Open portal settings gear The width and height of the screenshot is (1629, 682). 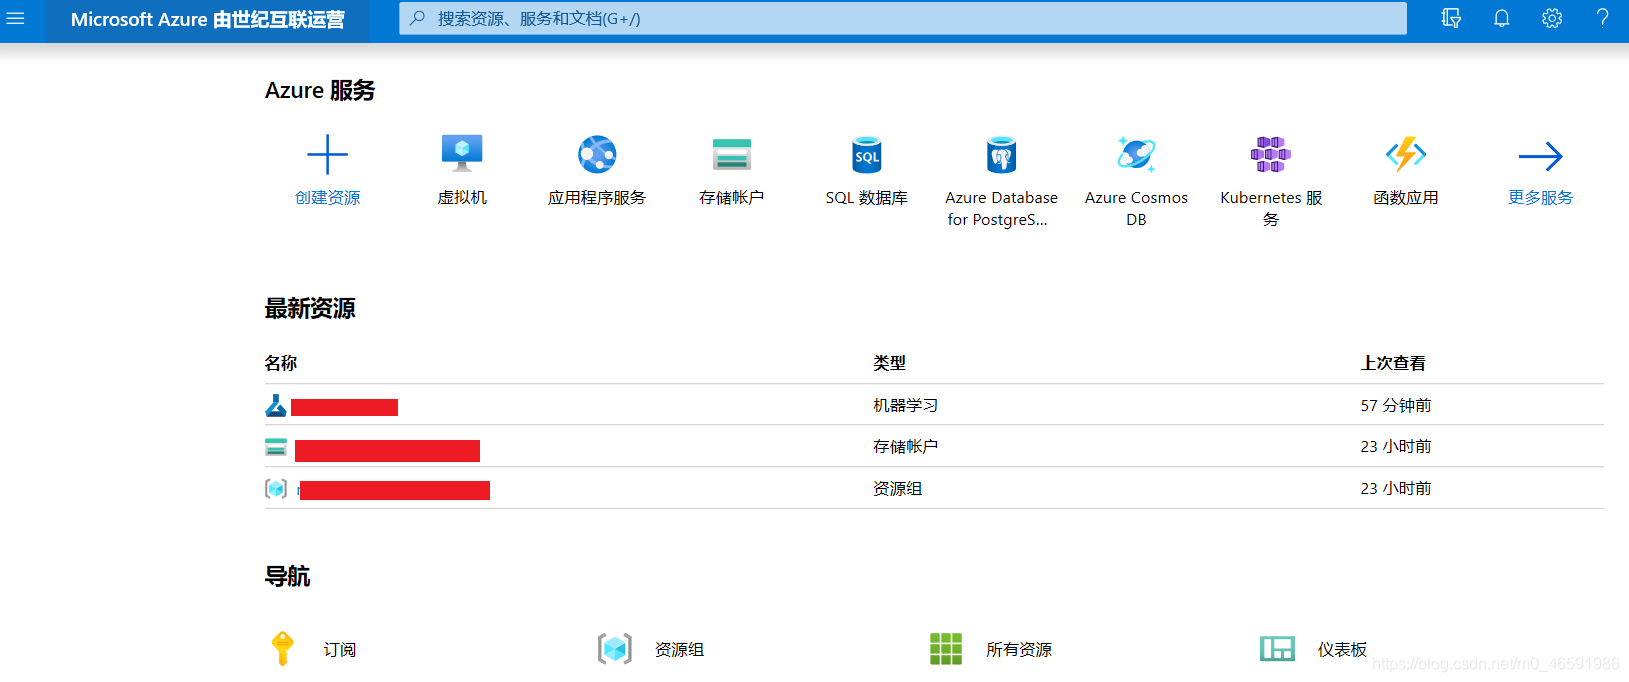pyautogui.click(x=1552, y=18)
